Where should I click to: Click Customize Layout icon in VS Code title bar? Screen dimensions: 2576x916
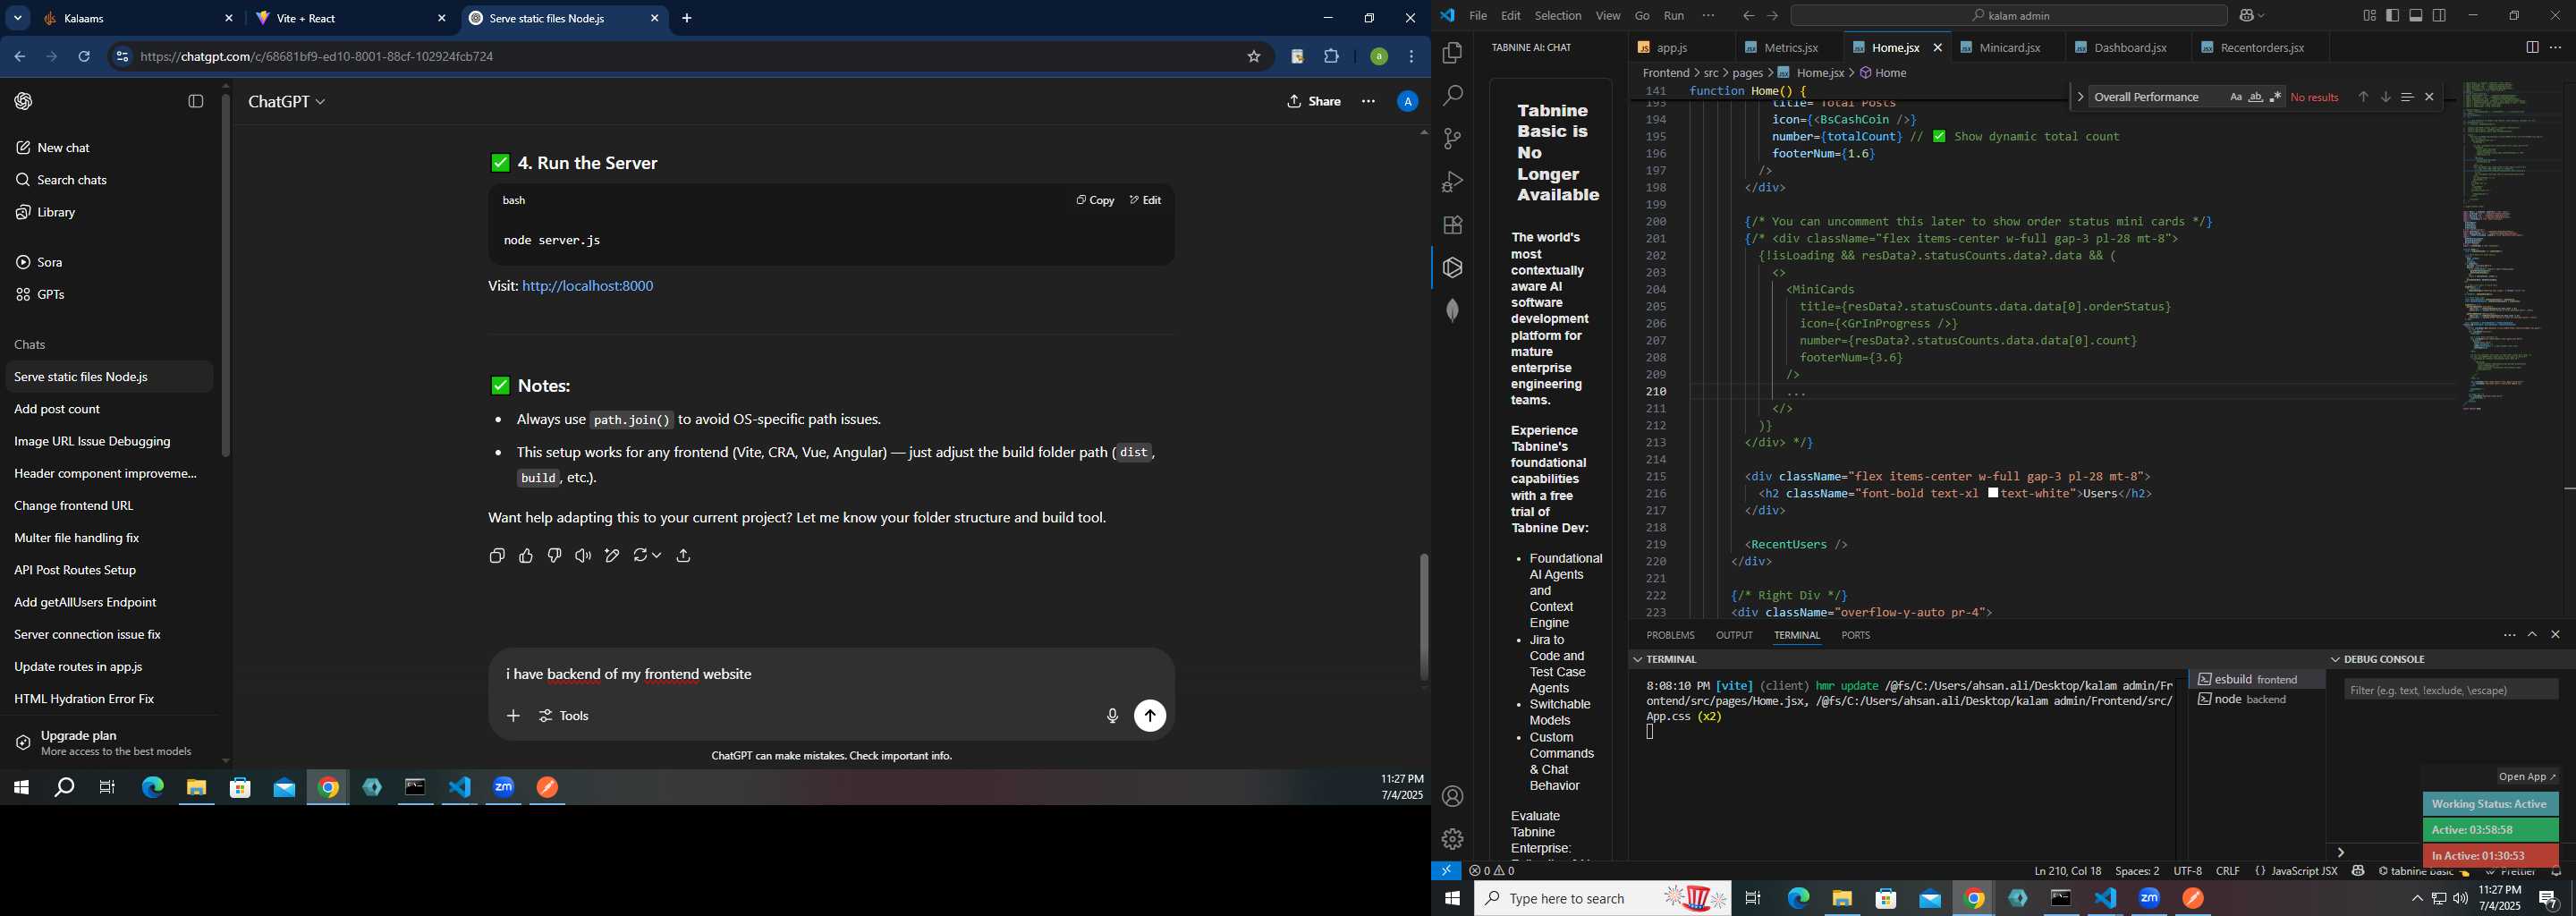(2370, 16)
